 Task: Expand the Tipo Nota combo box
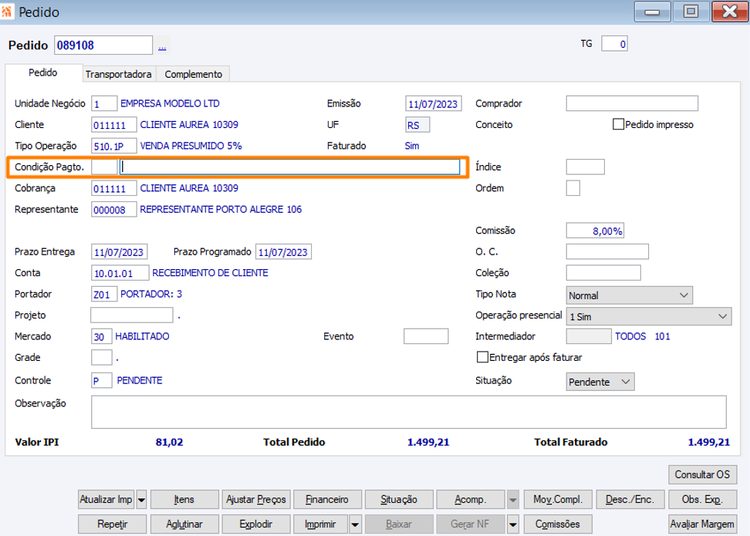coord(629,295)
